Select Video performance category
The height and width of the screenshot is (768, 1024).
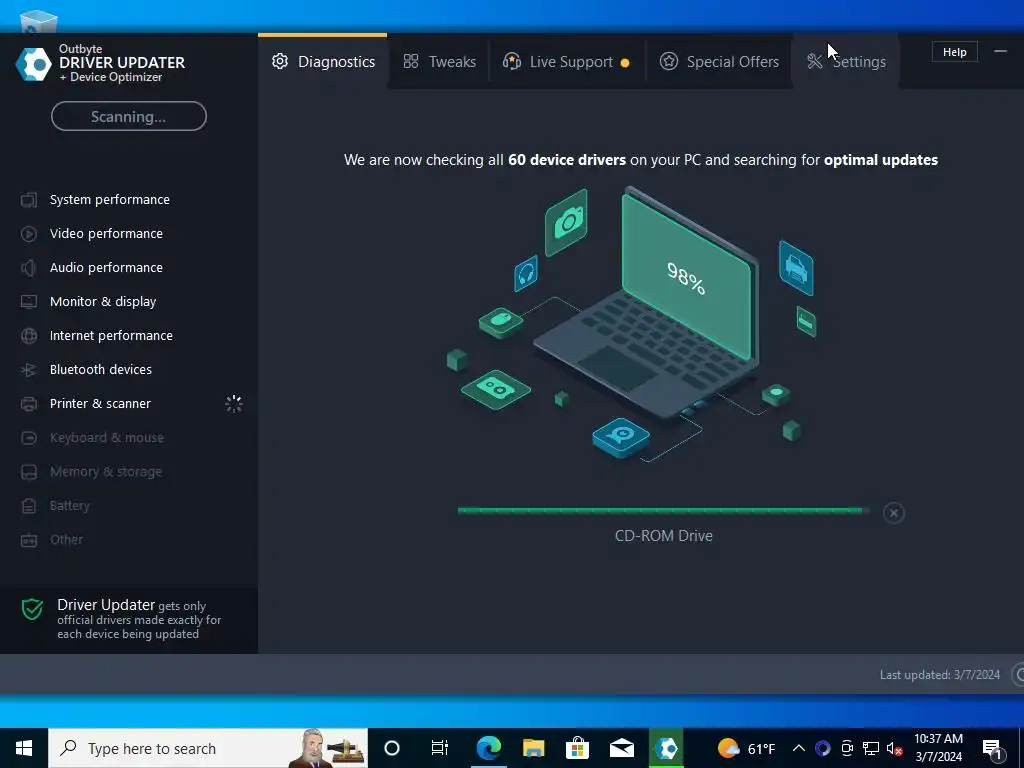(x=106, y=233)
